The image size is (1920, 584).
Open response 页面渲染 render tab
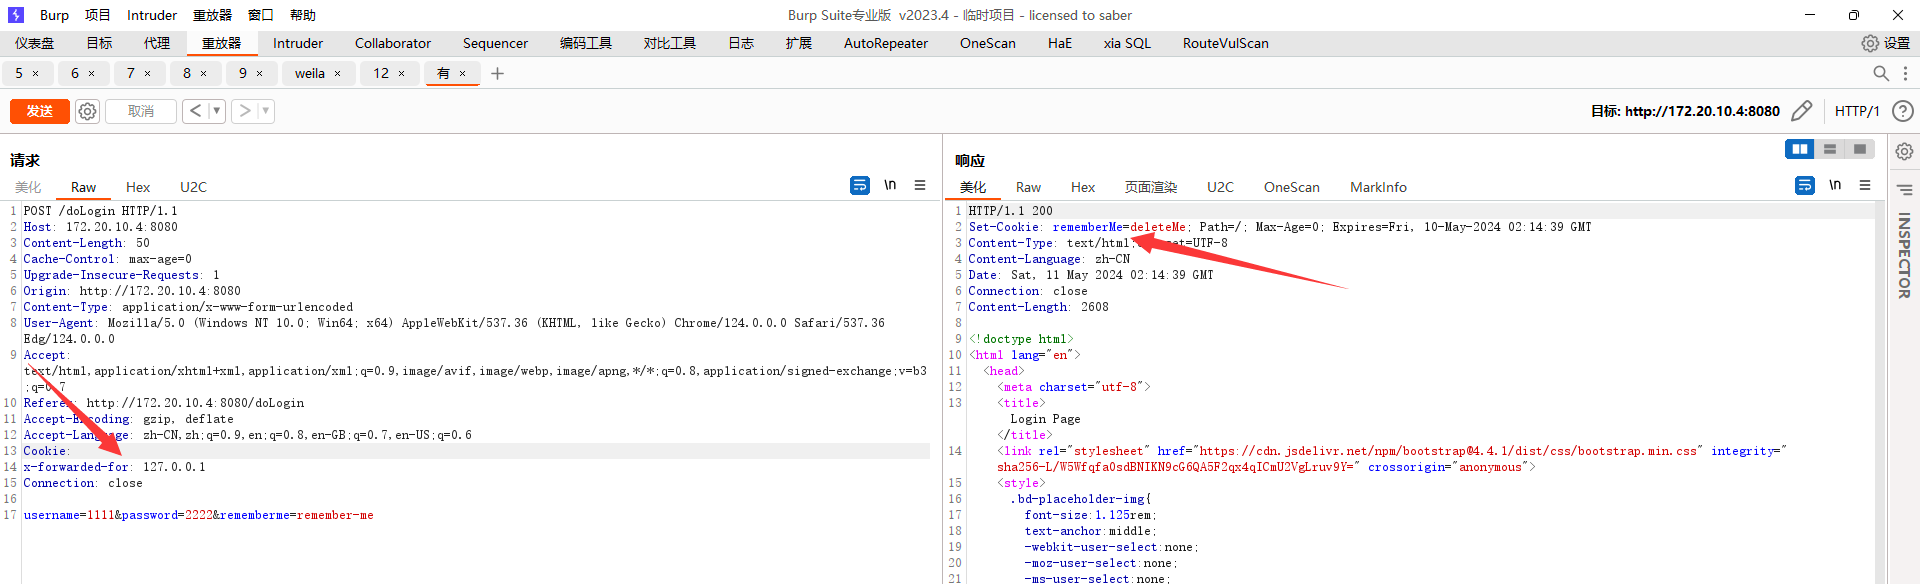(1150, 187)
